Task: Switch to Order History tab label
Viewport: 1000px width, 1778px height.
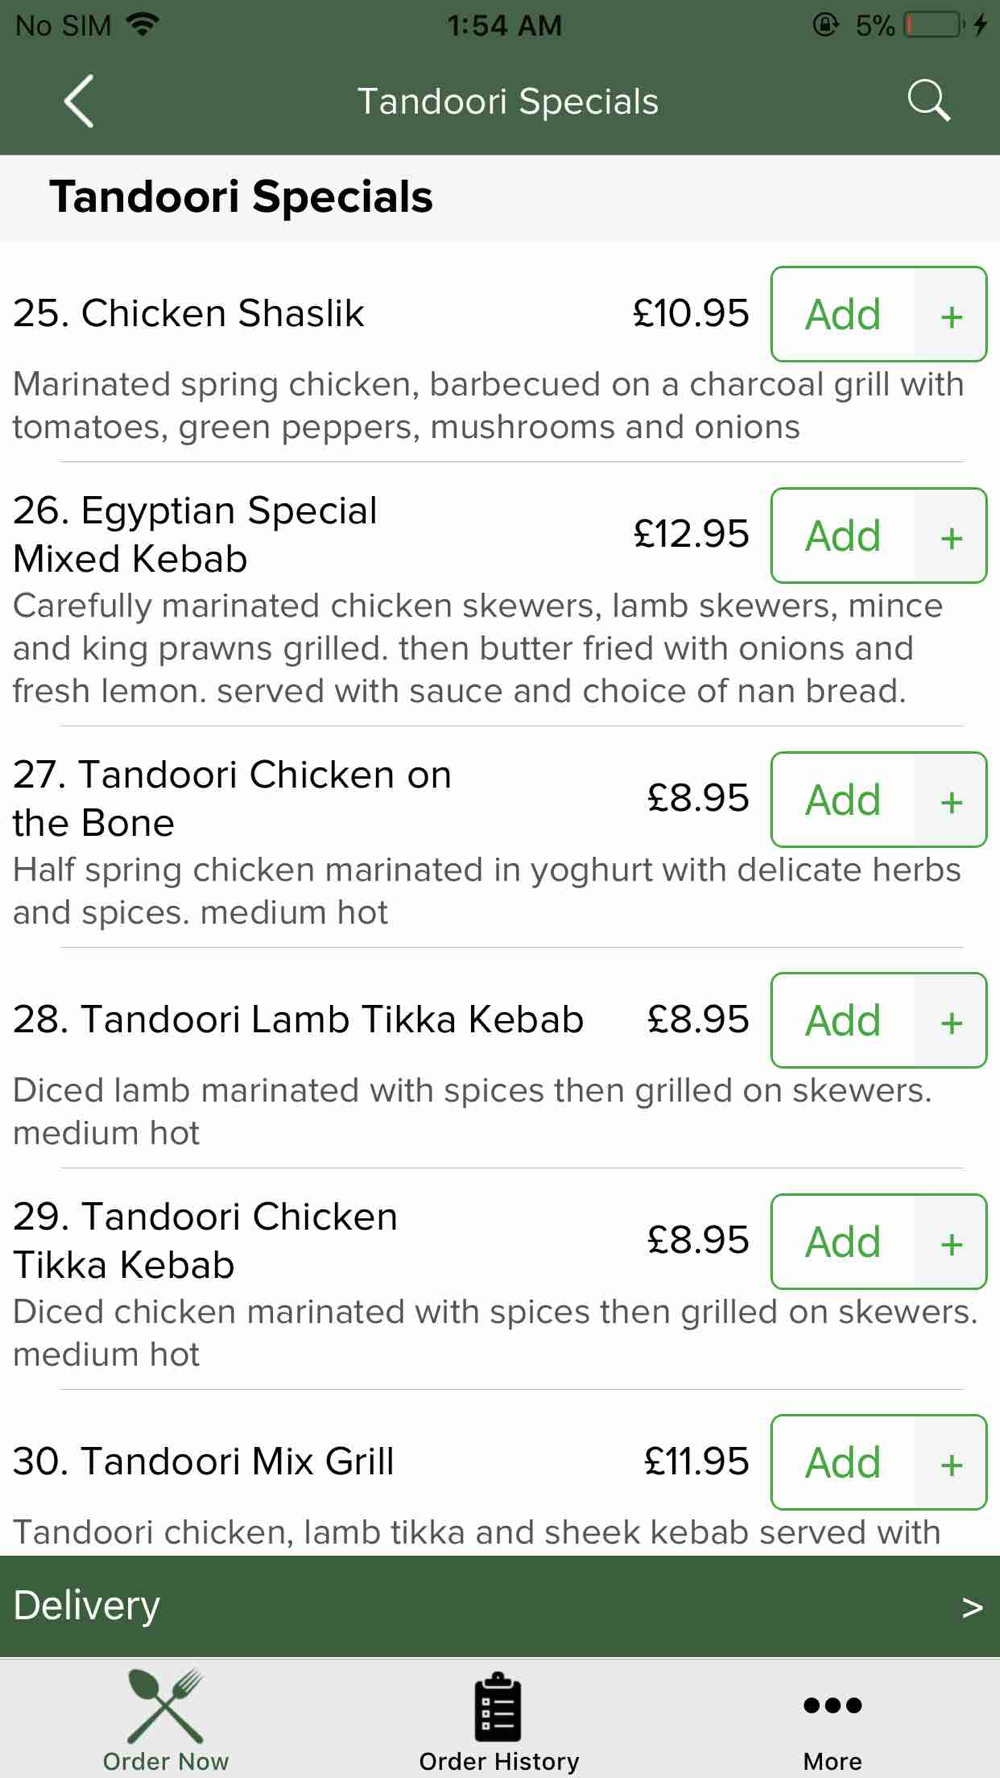Action: (499, 1761)
